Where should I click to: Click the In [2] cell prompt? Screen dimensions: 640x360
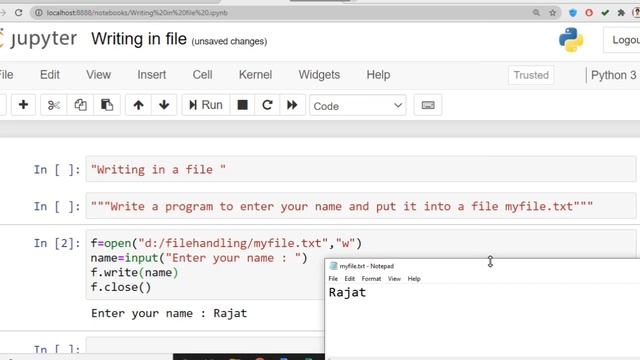57,243
